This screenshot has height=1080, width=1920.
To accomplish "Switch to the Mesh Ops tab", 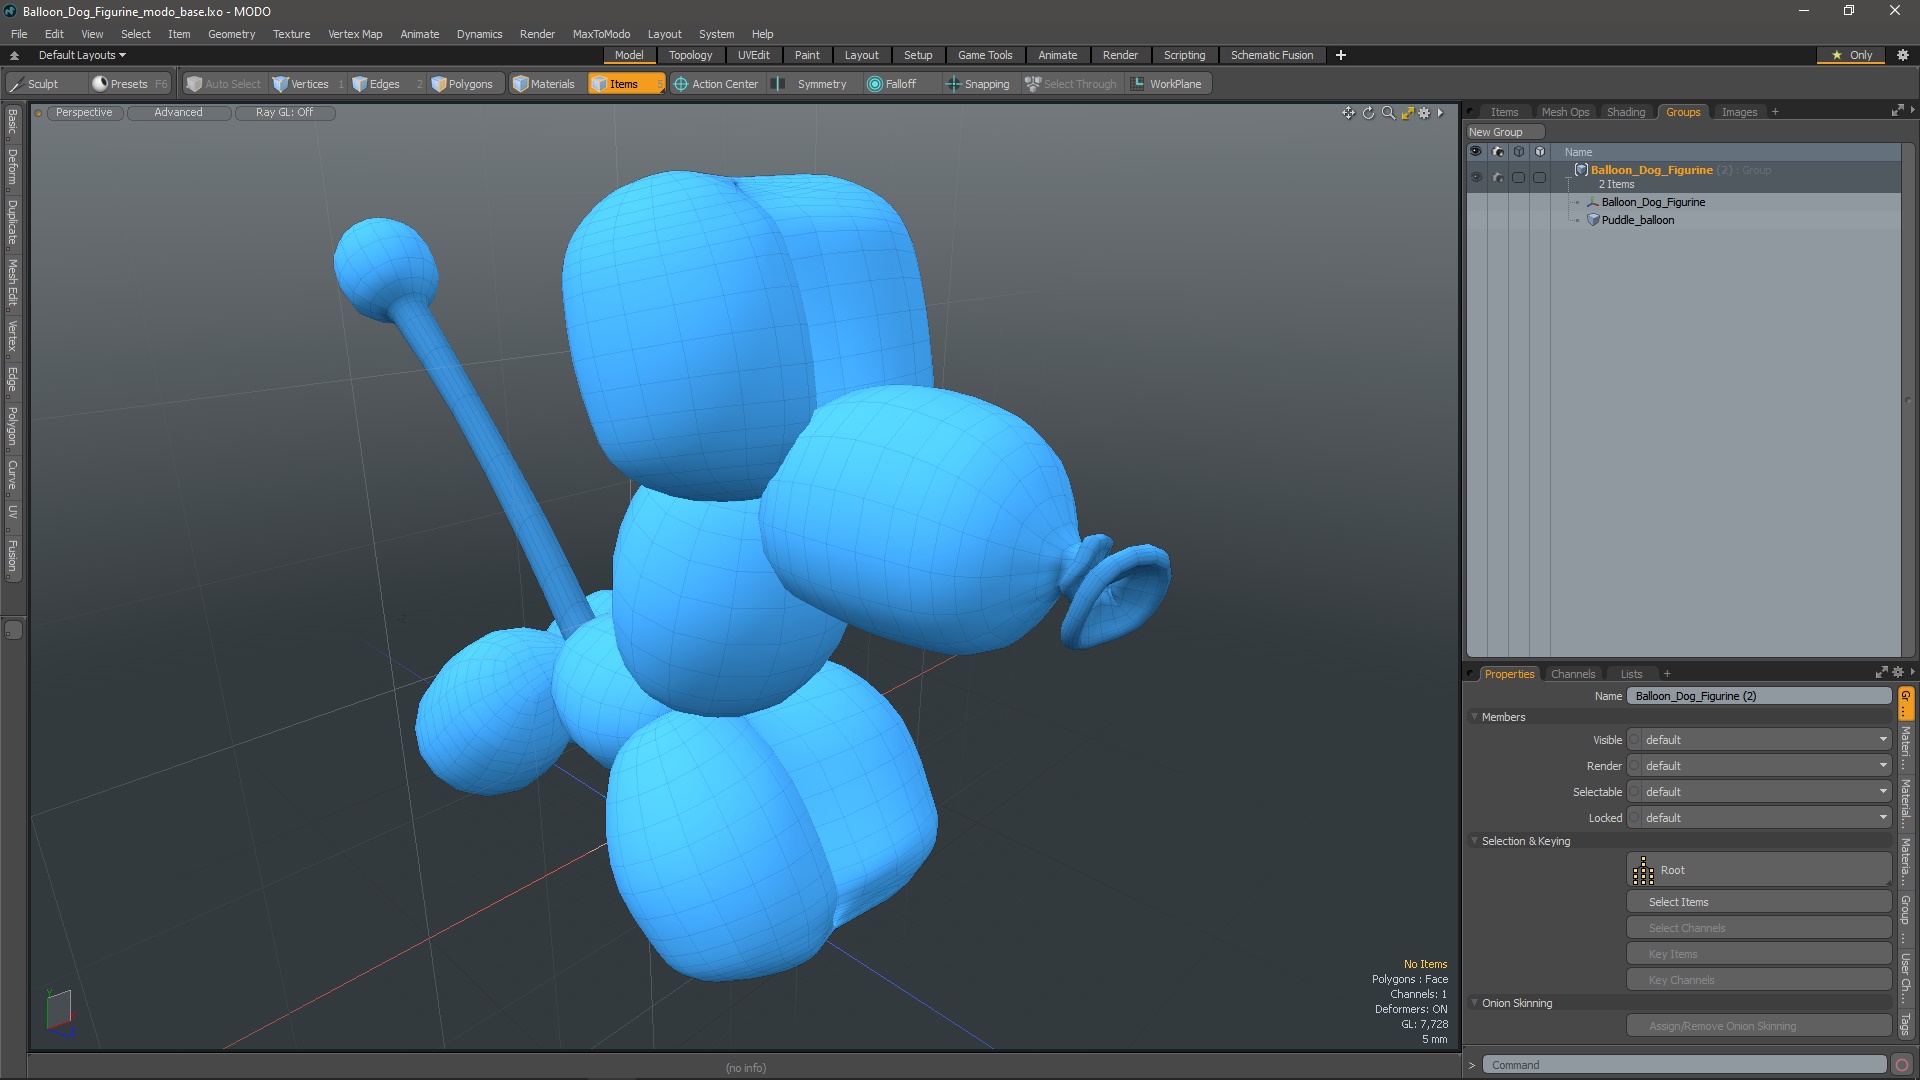I will (1565, 112).
